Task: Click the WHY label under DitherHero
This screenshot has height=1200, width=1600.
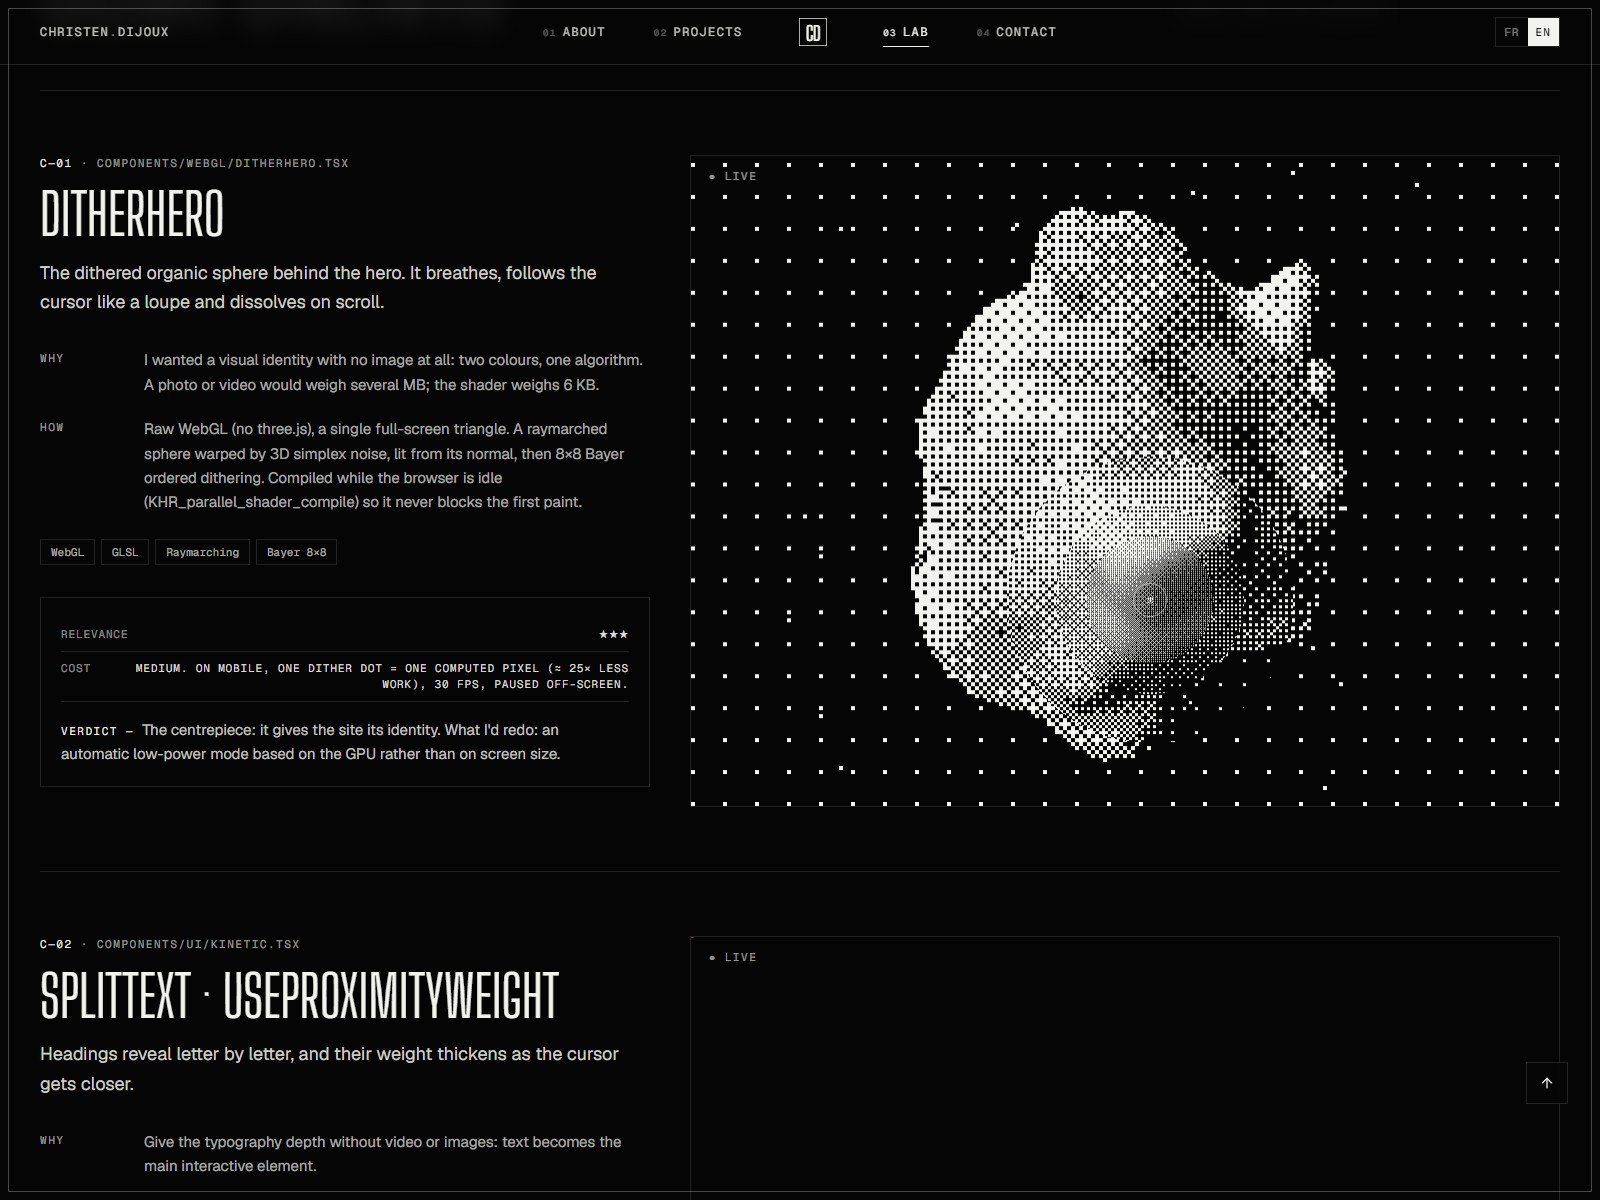Action: tap(52, 358)
